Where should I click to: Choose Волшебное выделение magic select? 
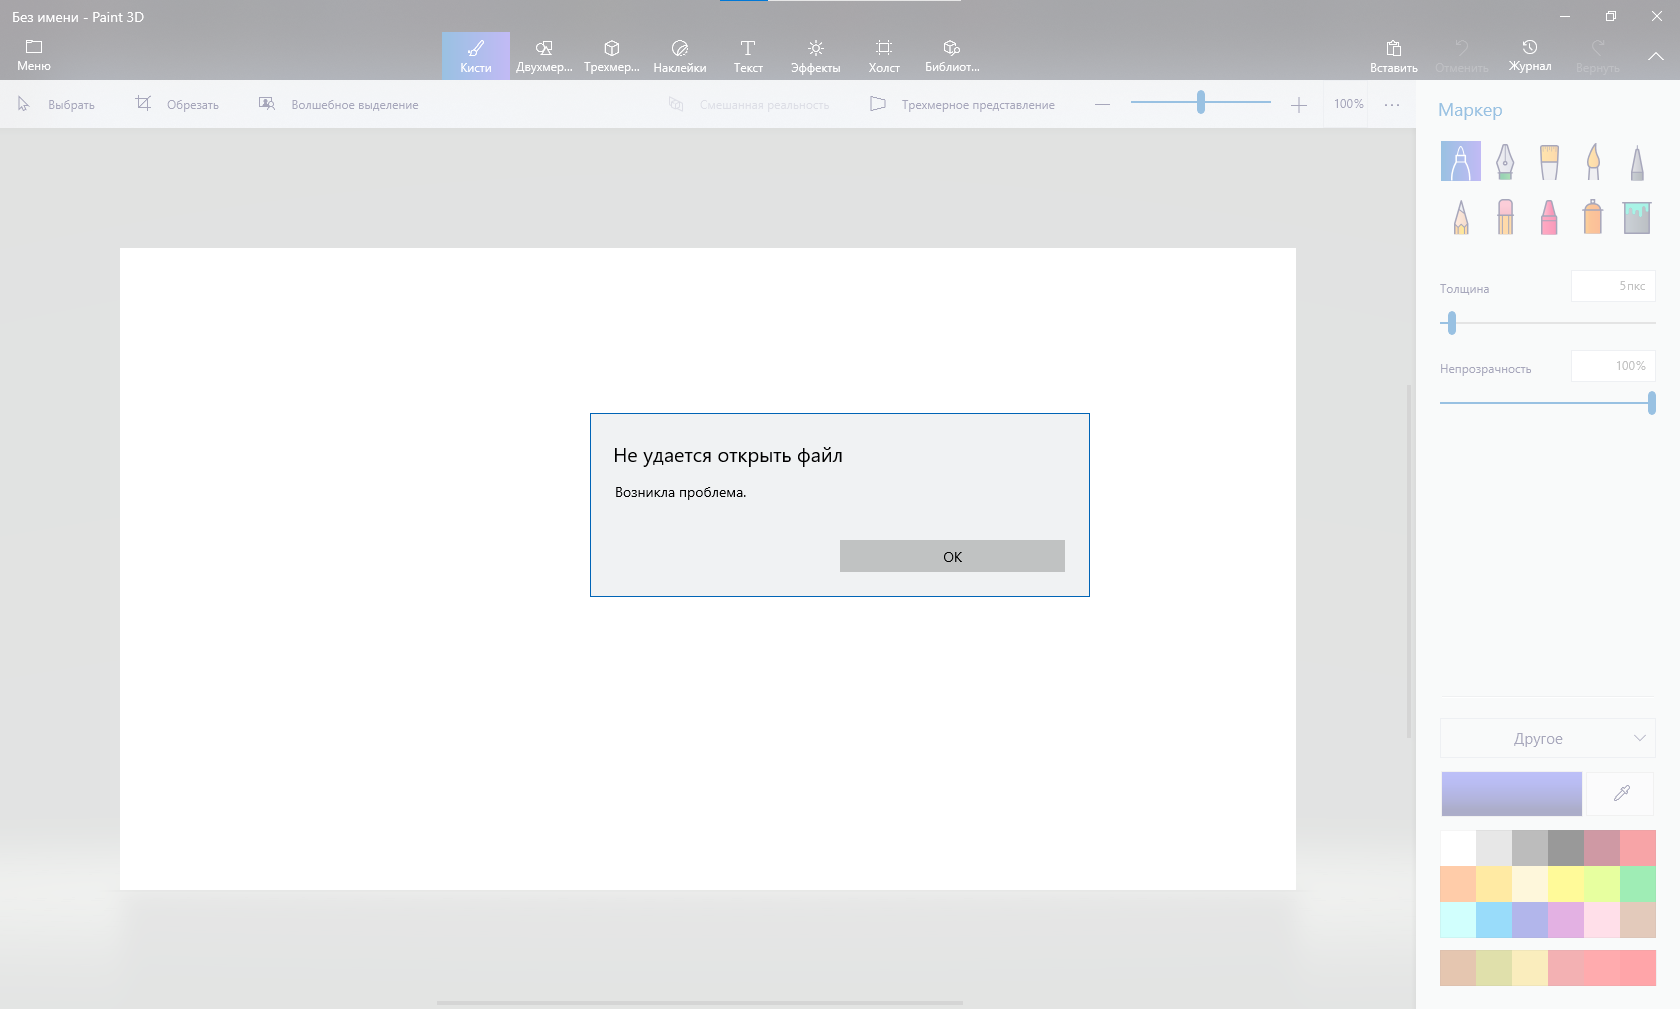pos(339,104)
